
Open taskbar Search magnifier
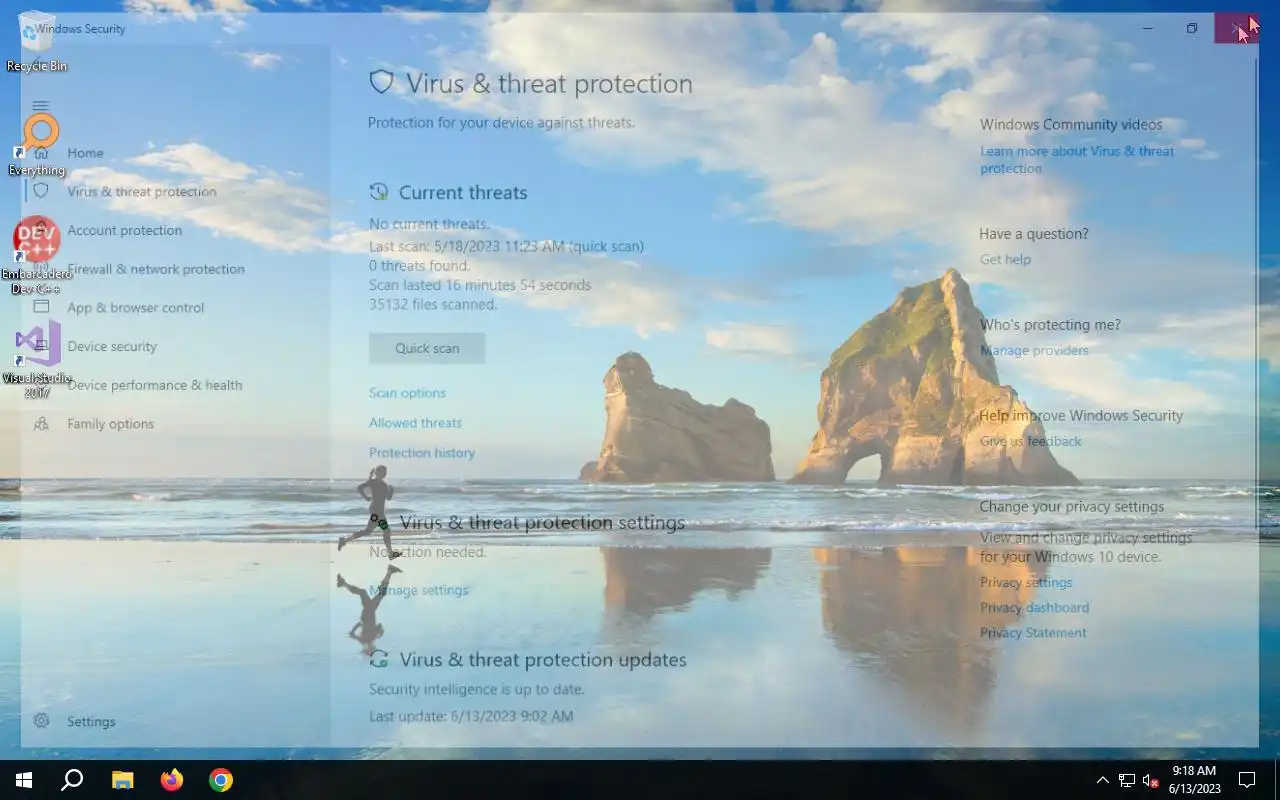72,780
